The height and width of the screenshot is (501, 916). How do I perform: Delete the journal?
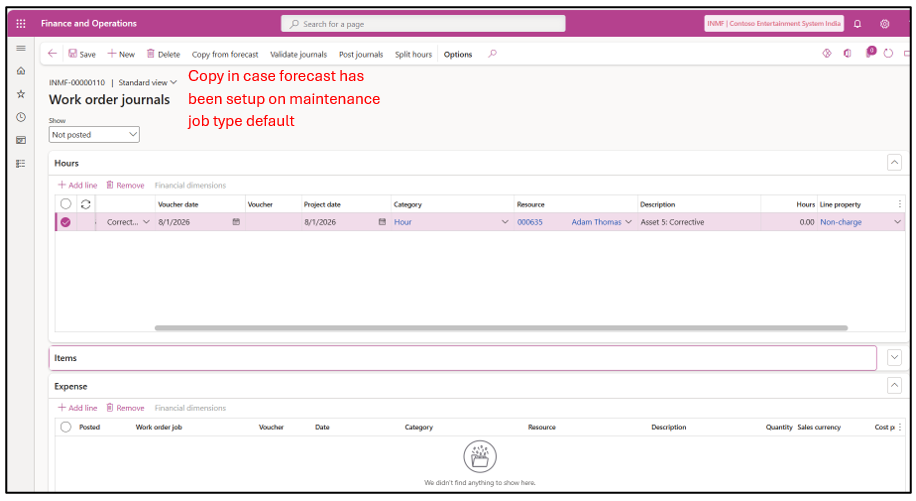(163, 54)
